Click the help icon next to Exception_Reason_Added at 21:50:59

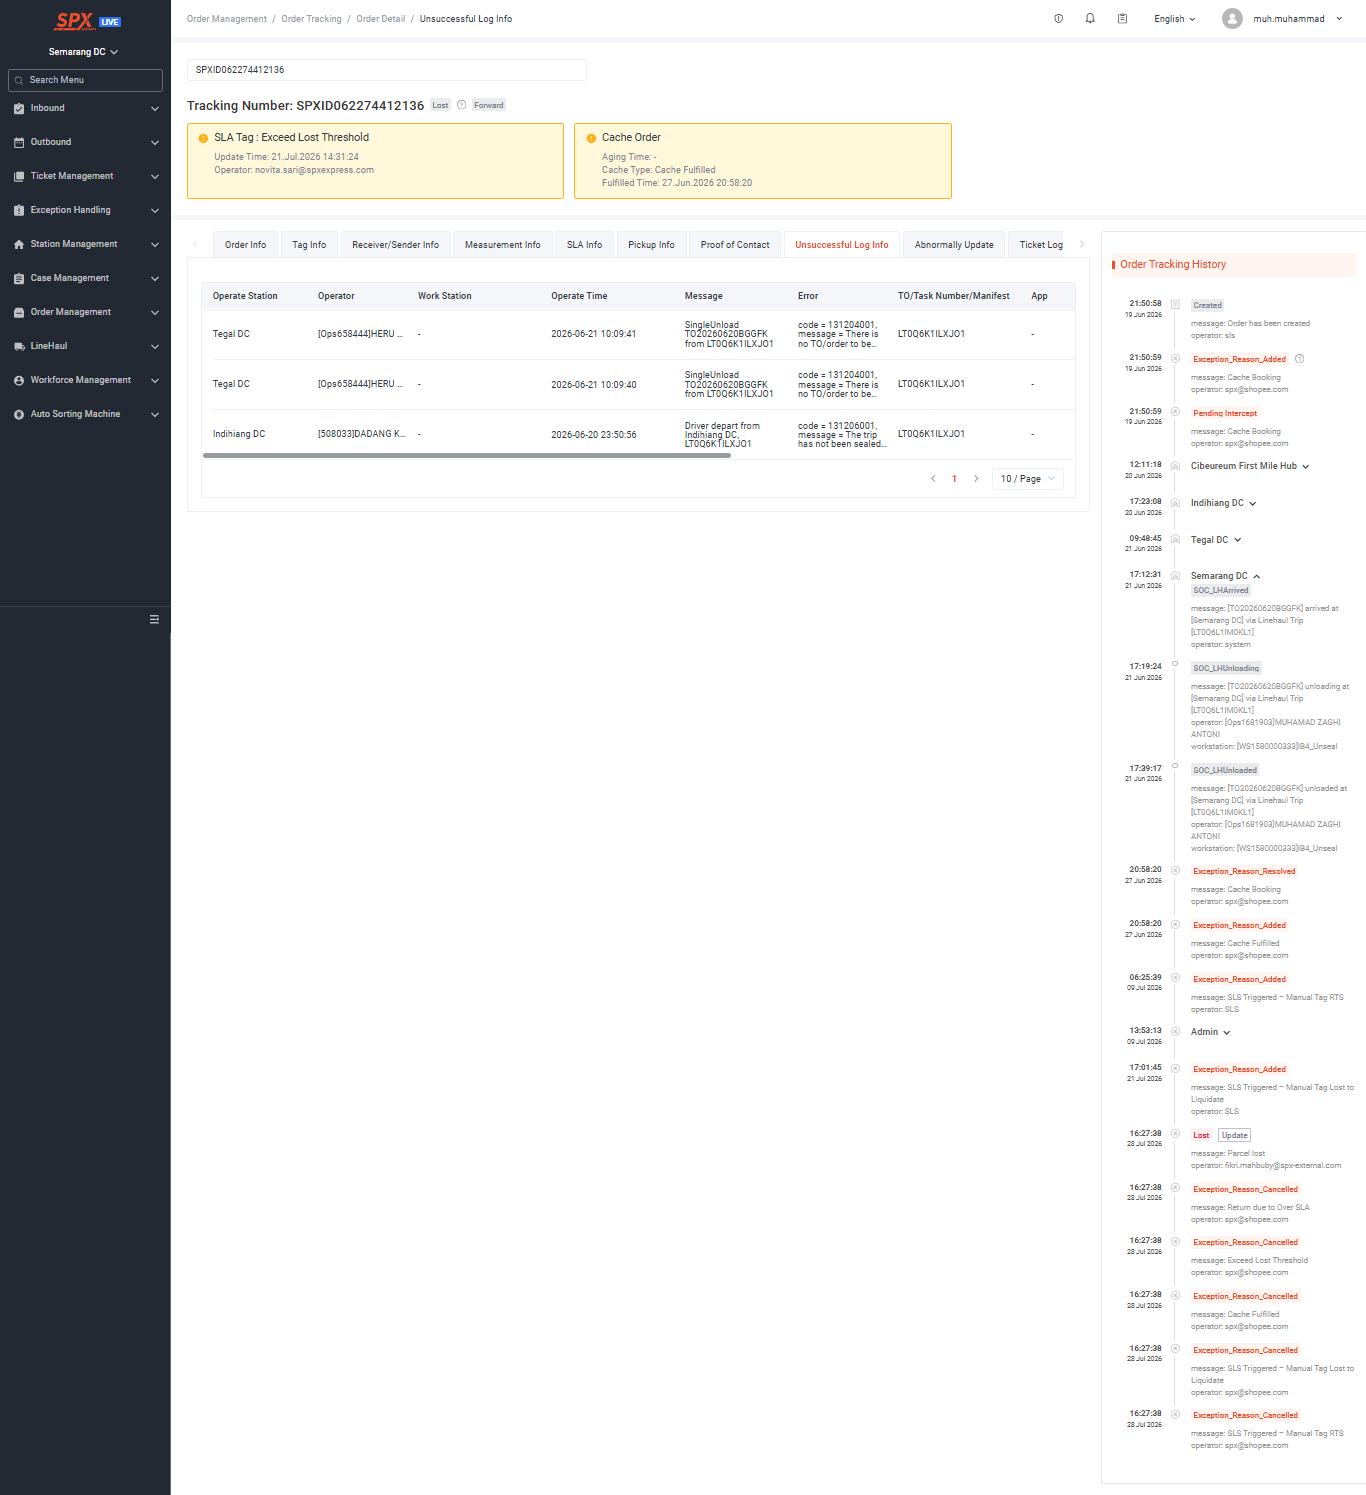pyautogui.click(x=1299, y=359)
